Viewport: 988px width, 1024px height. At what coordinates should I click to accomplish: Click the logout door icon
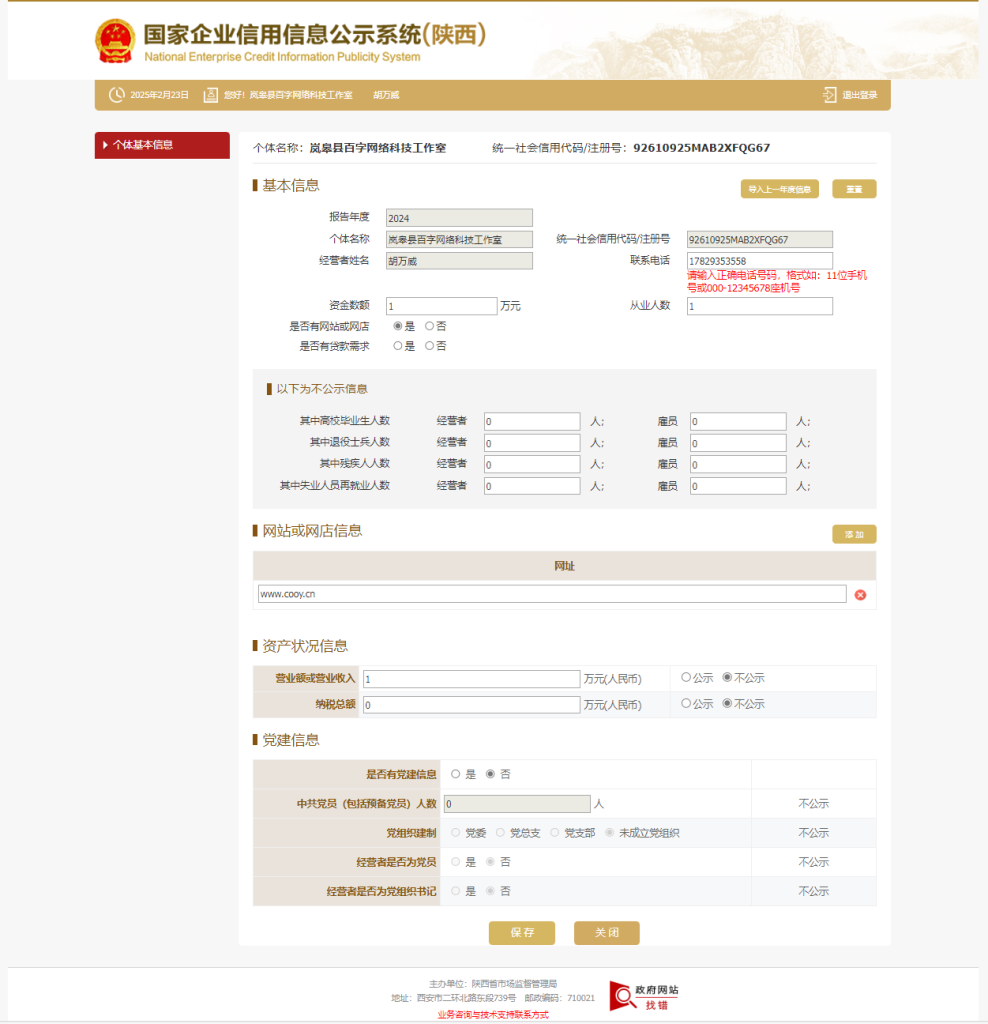click(x=829, y=95)
